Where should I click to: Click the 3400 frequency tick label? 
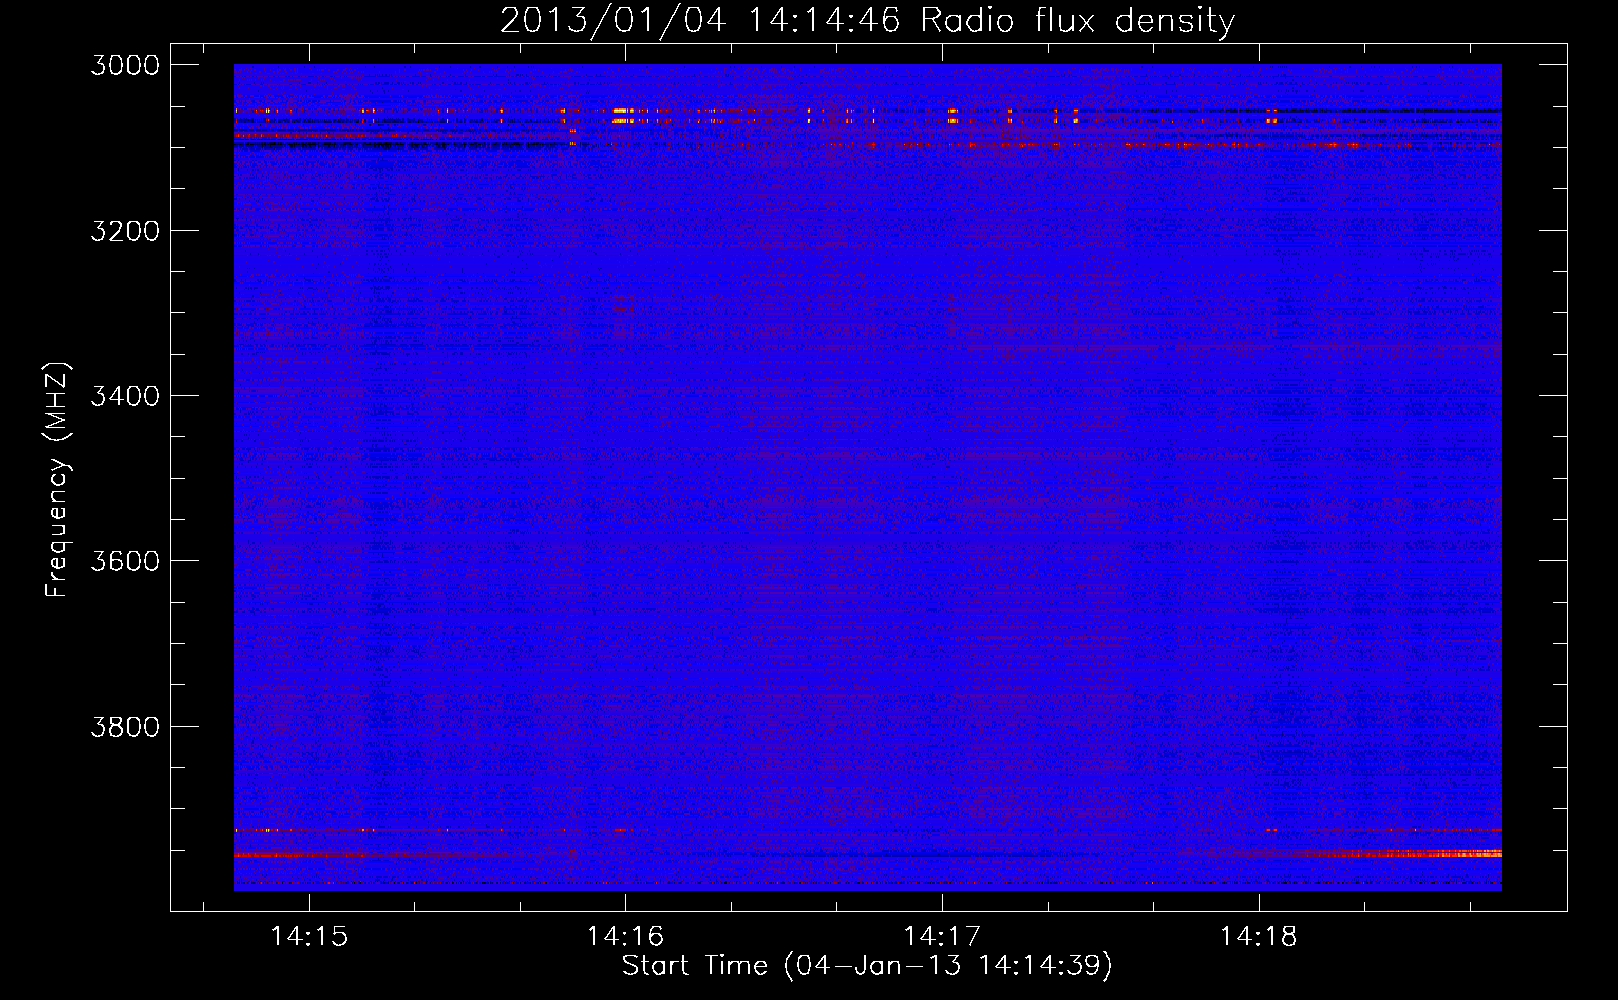(125, 396)
